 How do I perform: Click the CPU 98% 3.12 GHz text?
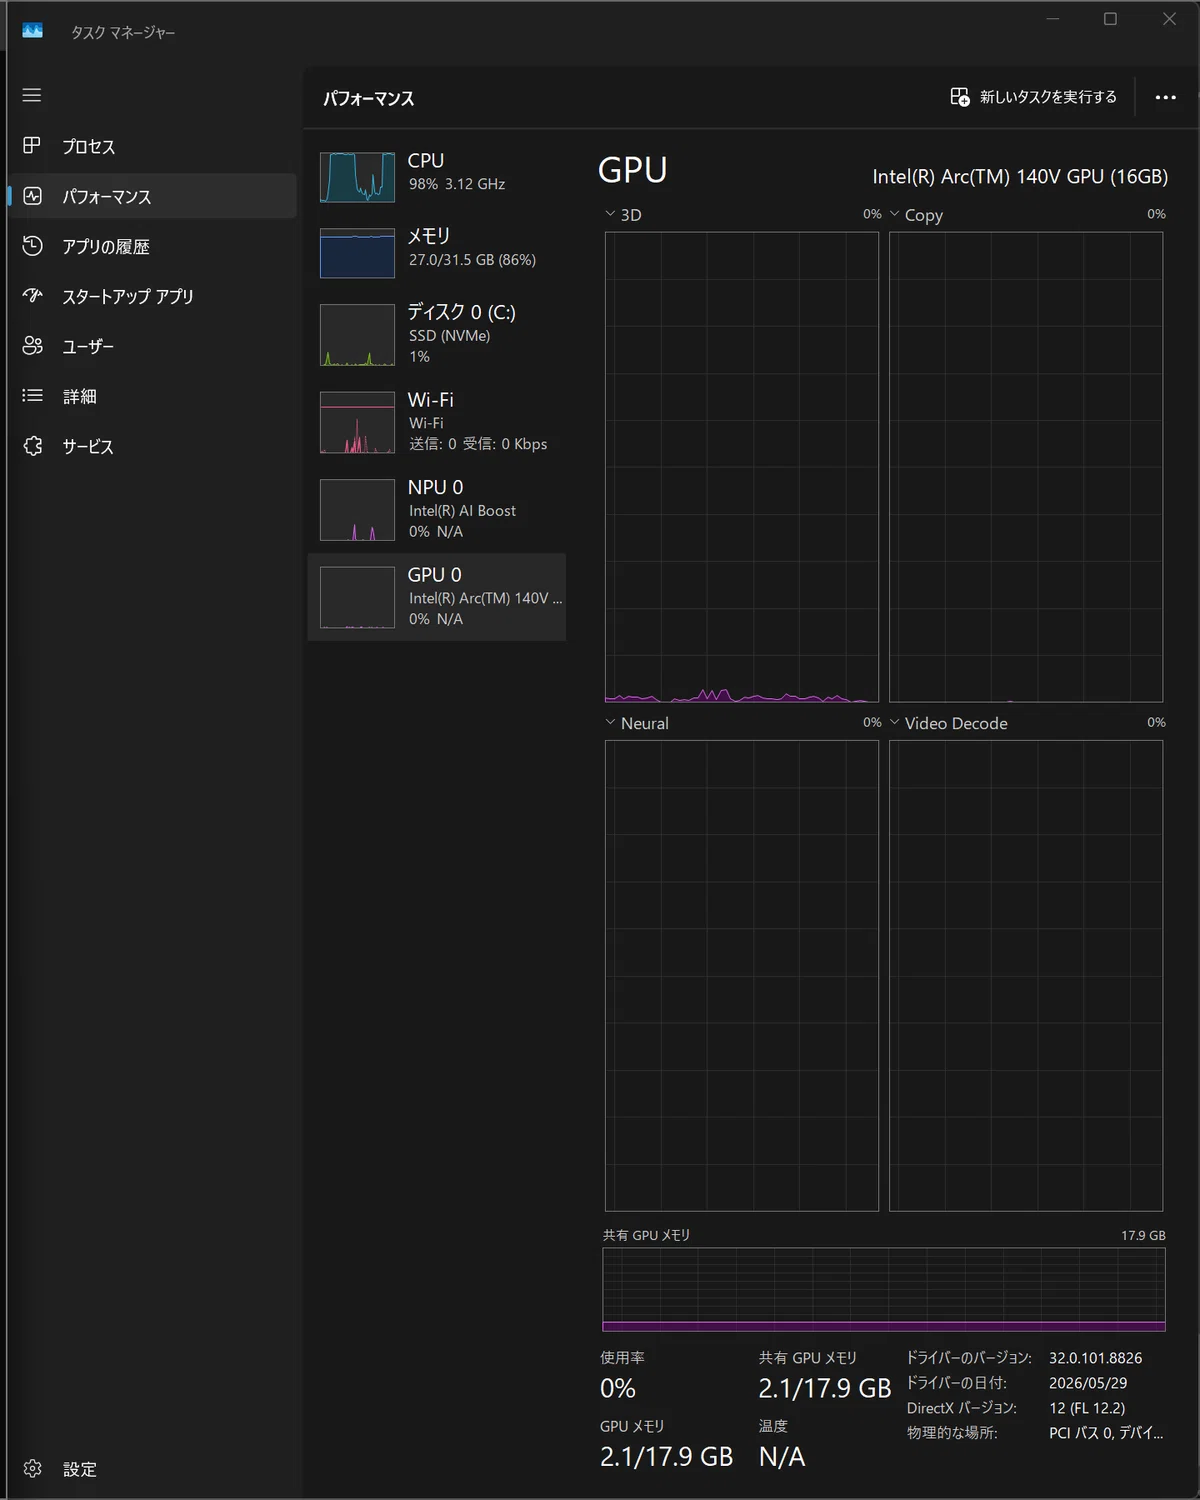pos(457,184)
